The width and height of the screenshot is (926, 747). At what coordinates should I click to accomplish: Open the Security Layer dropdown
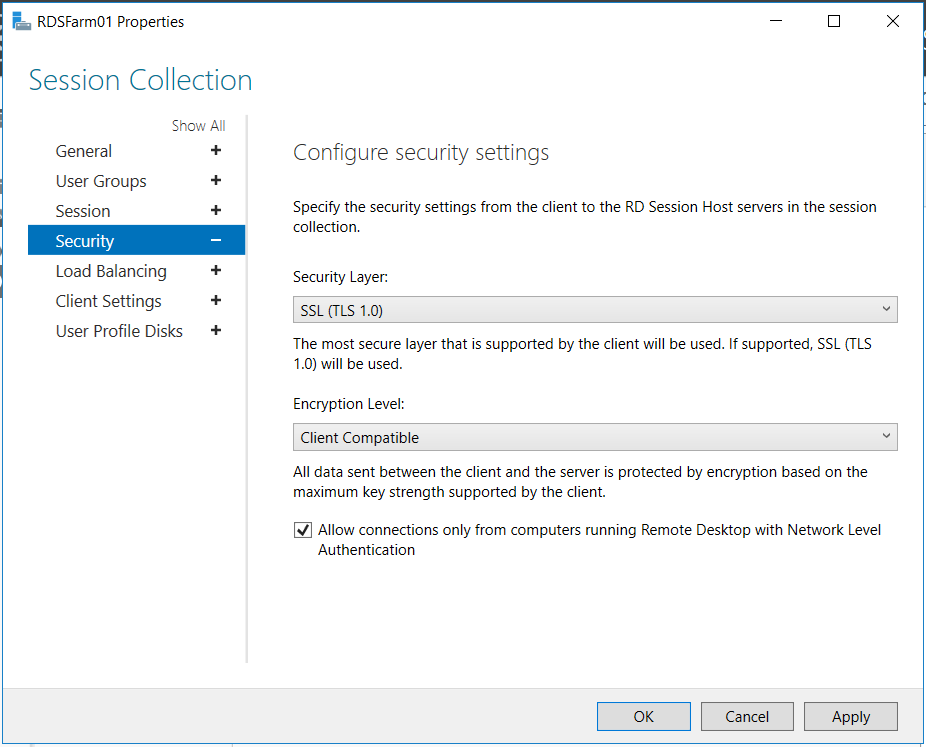[x=595, y=310]
